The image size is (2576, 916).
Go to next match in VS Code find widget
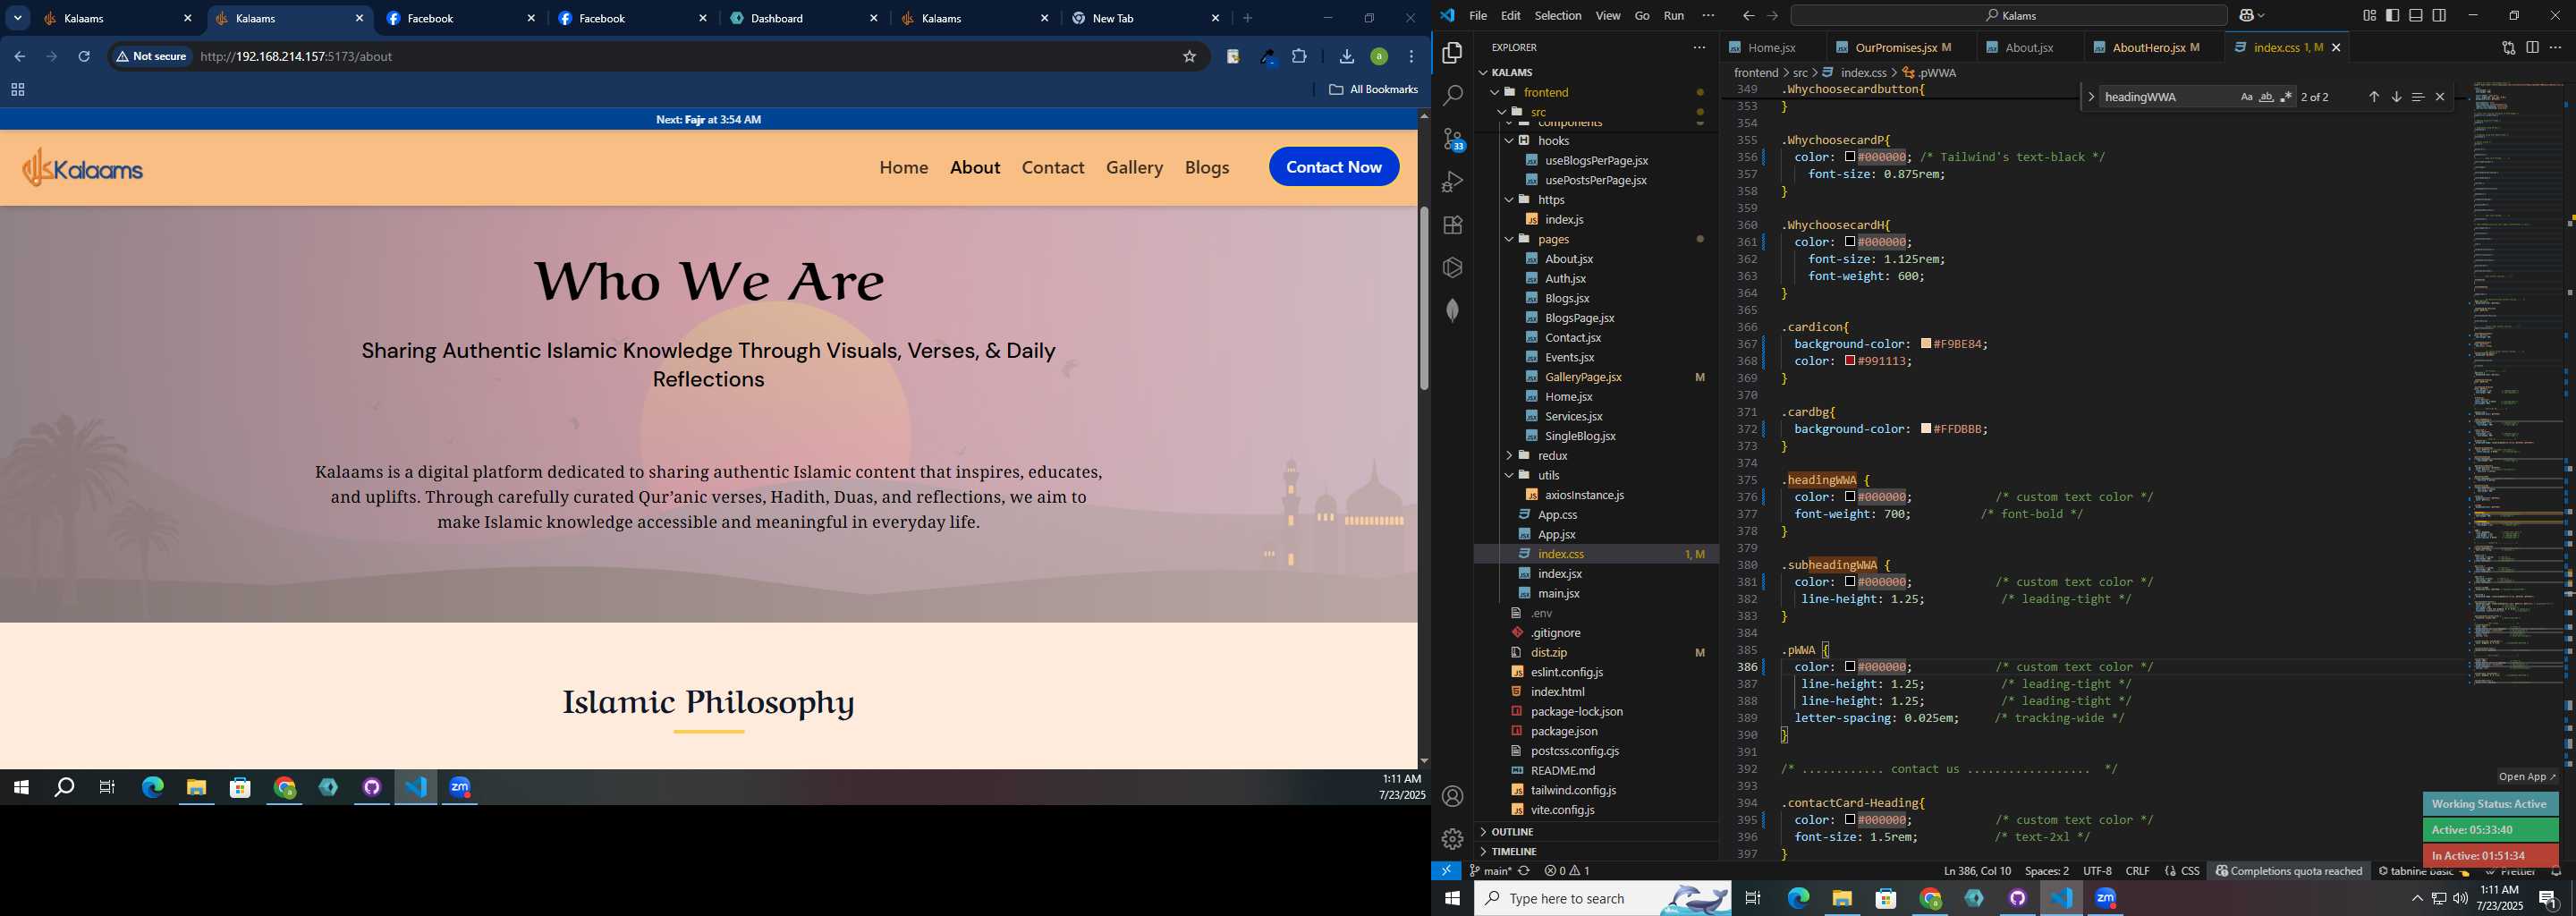pyautogui.click(x=2395, y=97)
